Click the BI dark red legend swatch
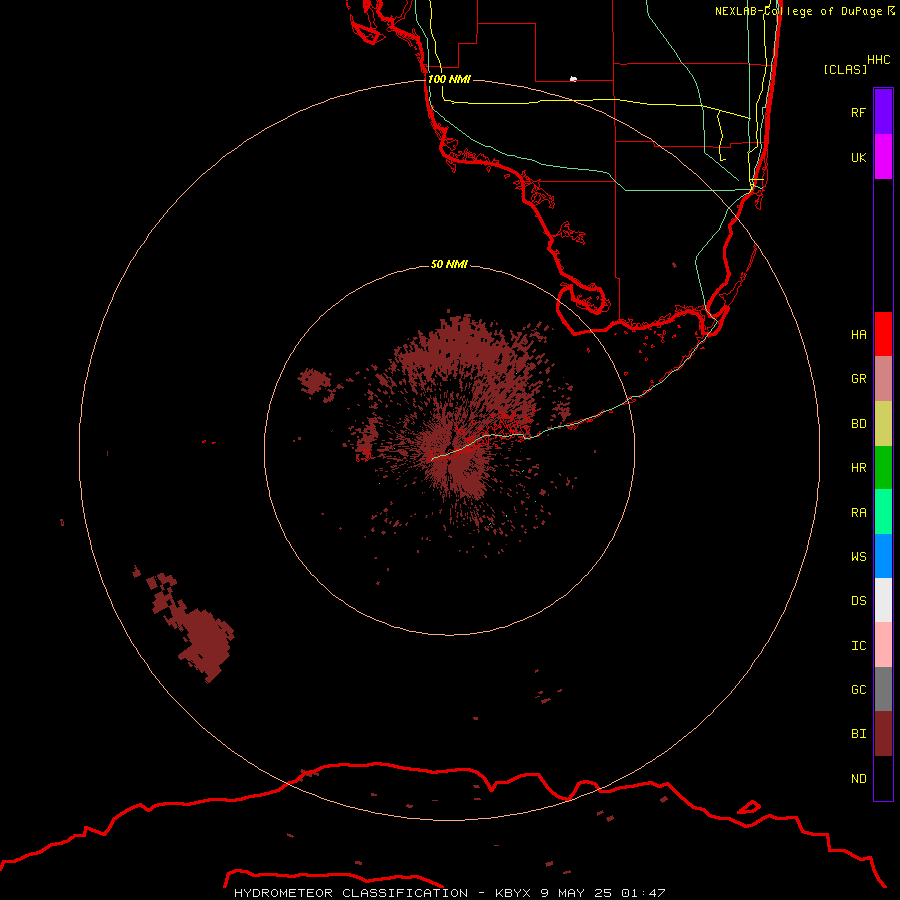Viewport: 900px width, 900px height. pyautogui.click(x=883, y=734)
